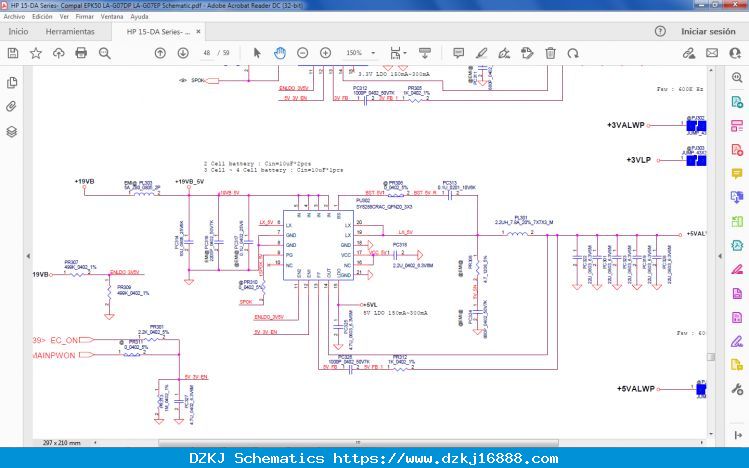Click the cloud upload icon
Screen dimensions: 749x468
pyautogui.click(x=58, y=53)
